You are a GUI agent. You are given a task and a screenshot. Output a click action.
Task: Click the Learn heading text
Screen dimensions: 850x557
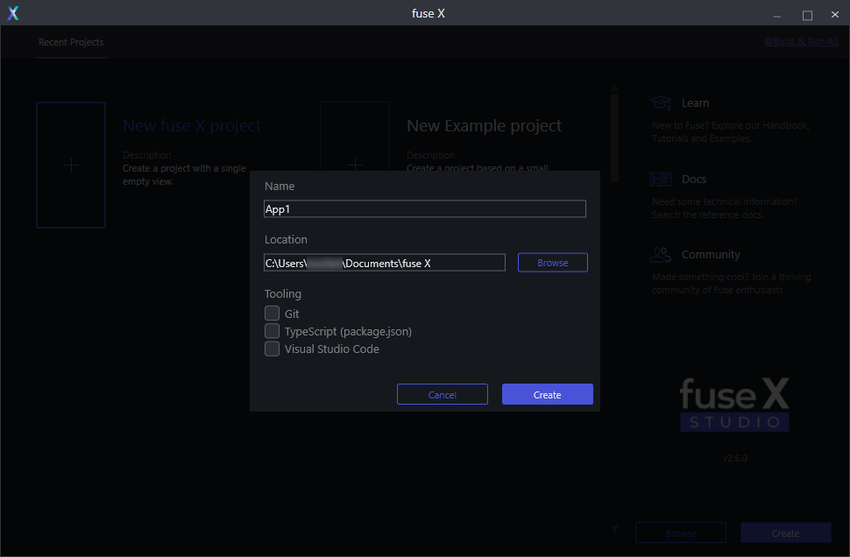[695, 103]
